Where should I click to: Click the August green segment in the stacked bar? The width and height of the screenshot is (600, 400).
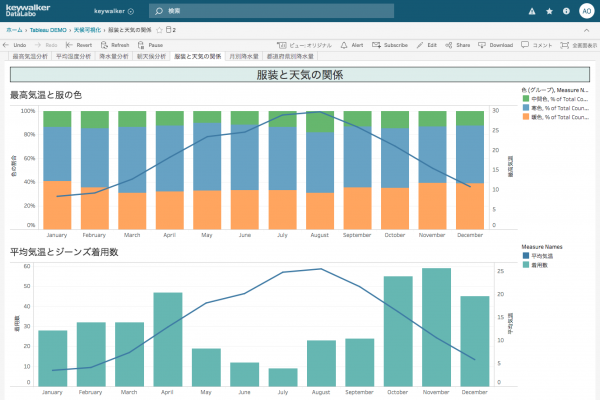point(320,122)
